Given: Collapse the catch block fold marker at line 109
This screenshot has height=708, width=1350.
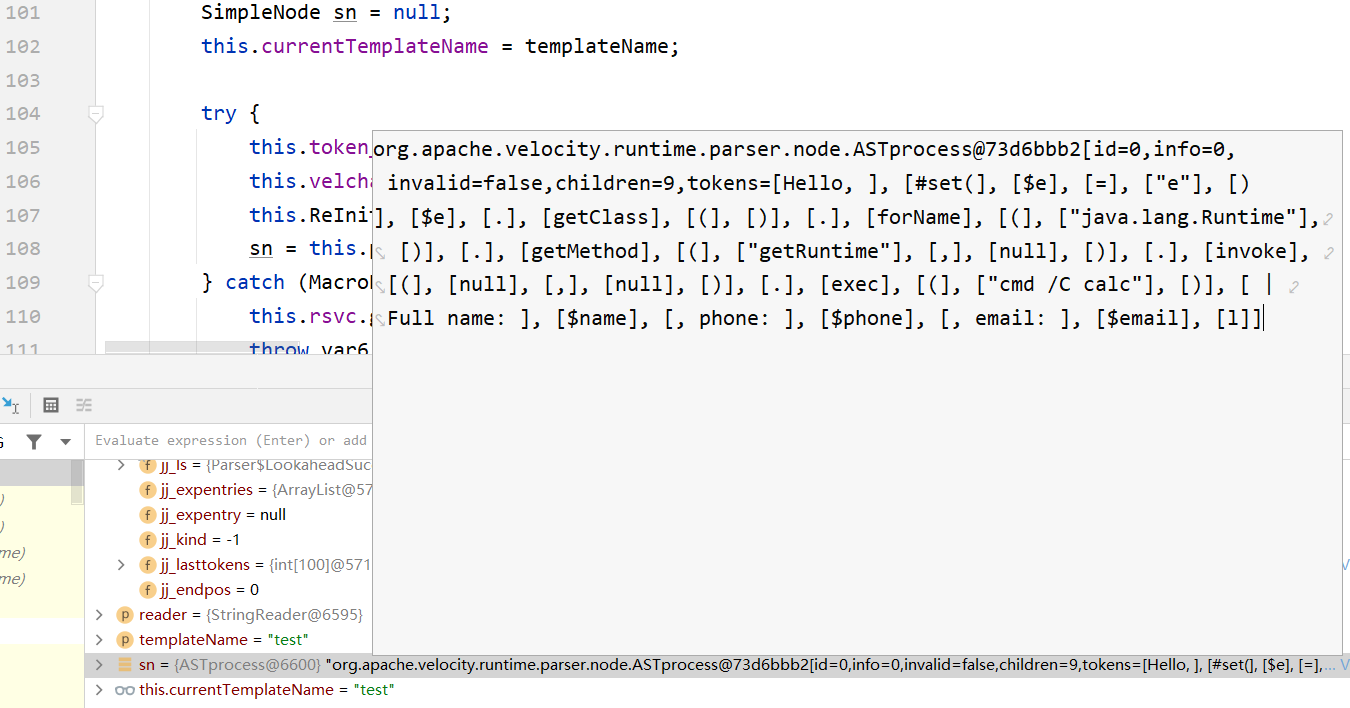Looking at the screenshot, I should (96, 283).
